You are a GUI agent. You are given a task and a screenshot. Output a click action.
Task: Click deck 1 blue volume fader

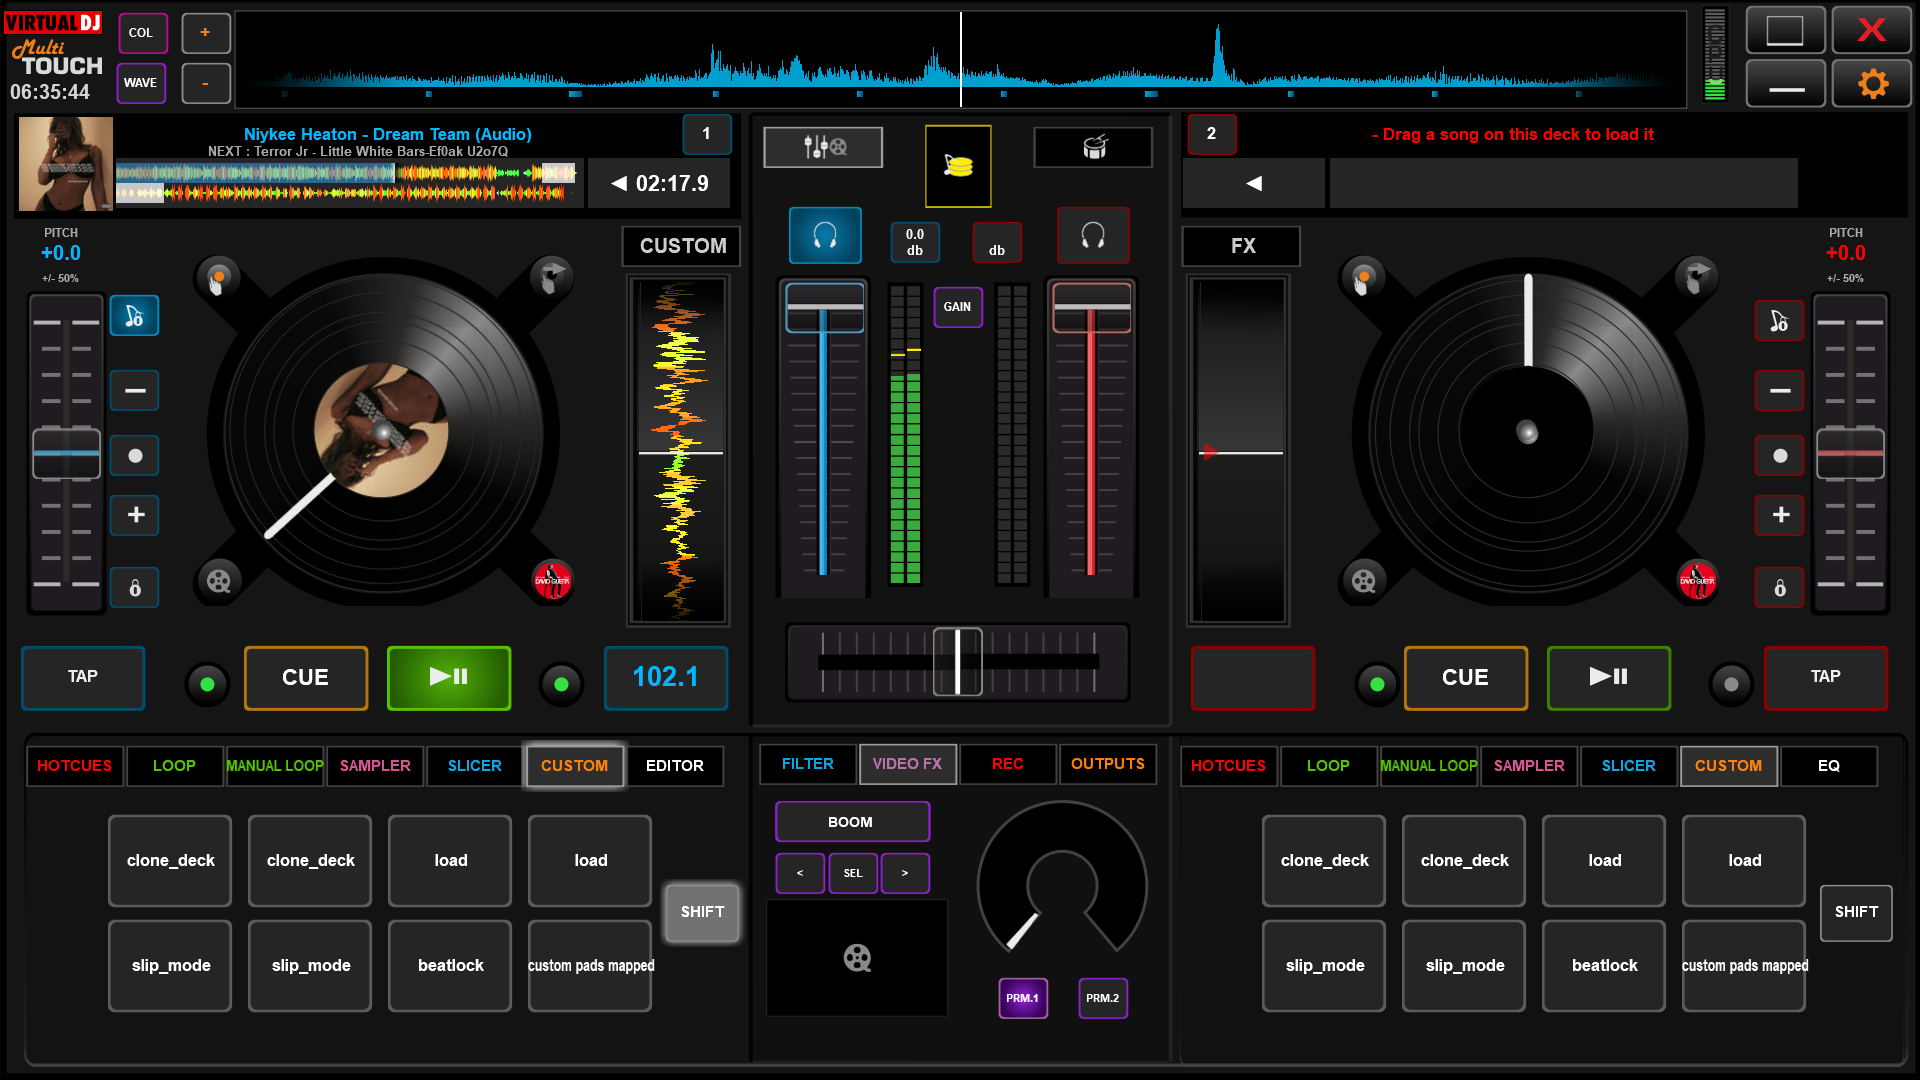point(824,308)
